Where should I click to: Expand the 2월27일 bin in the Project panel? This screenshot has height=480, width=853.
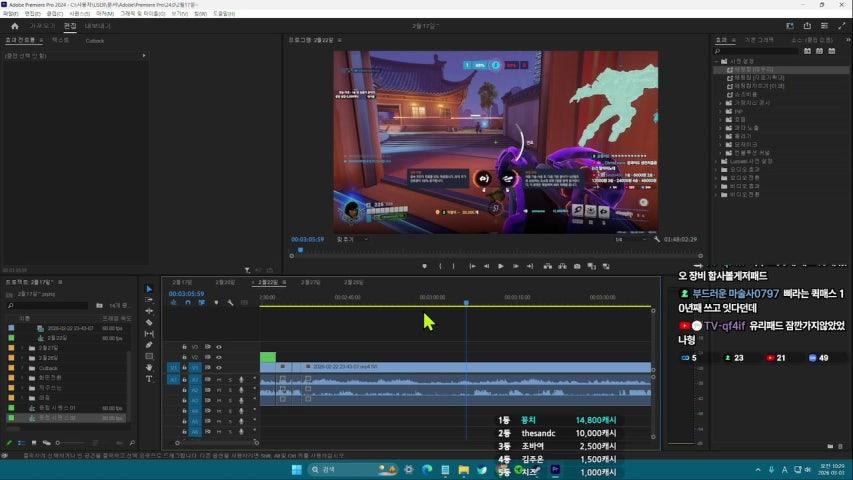pos(22,347)
